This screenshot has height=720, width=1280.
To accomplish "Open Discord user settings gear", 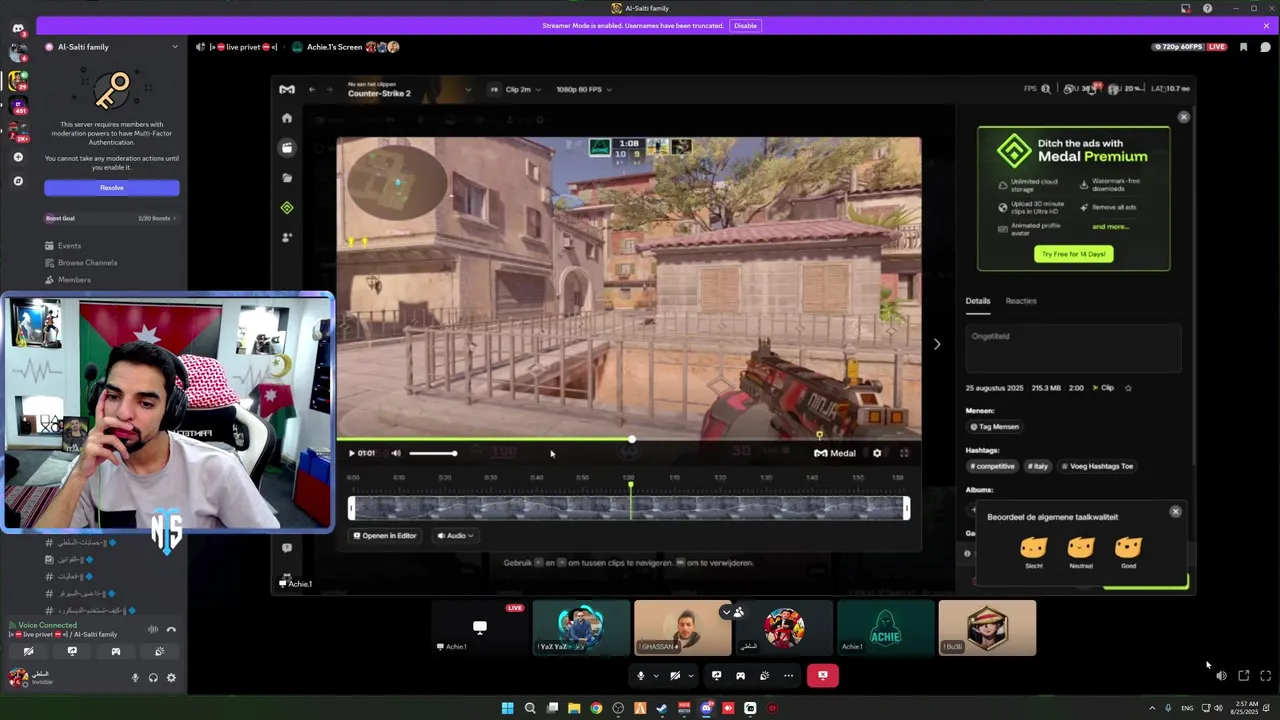I will [171, 678].
